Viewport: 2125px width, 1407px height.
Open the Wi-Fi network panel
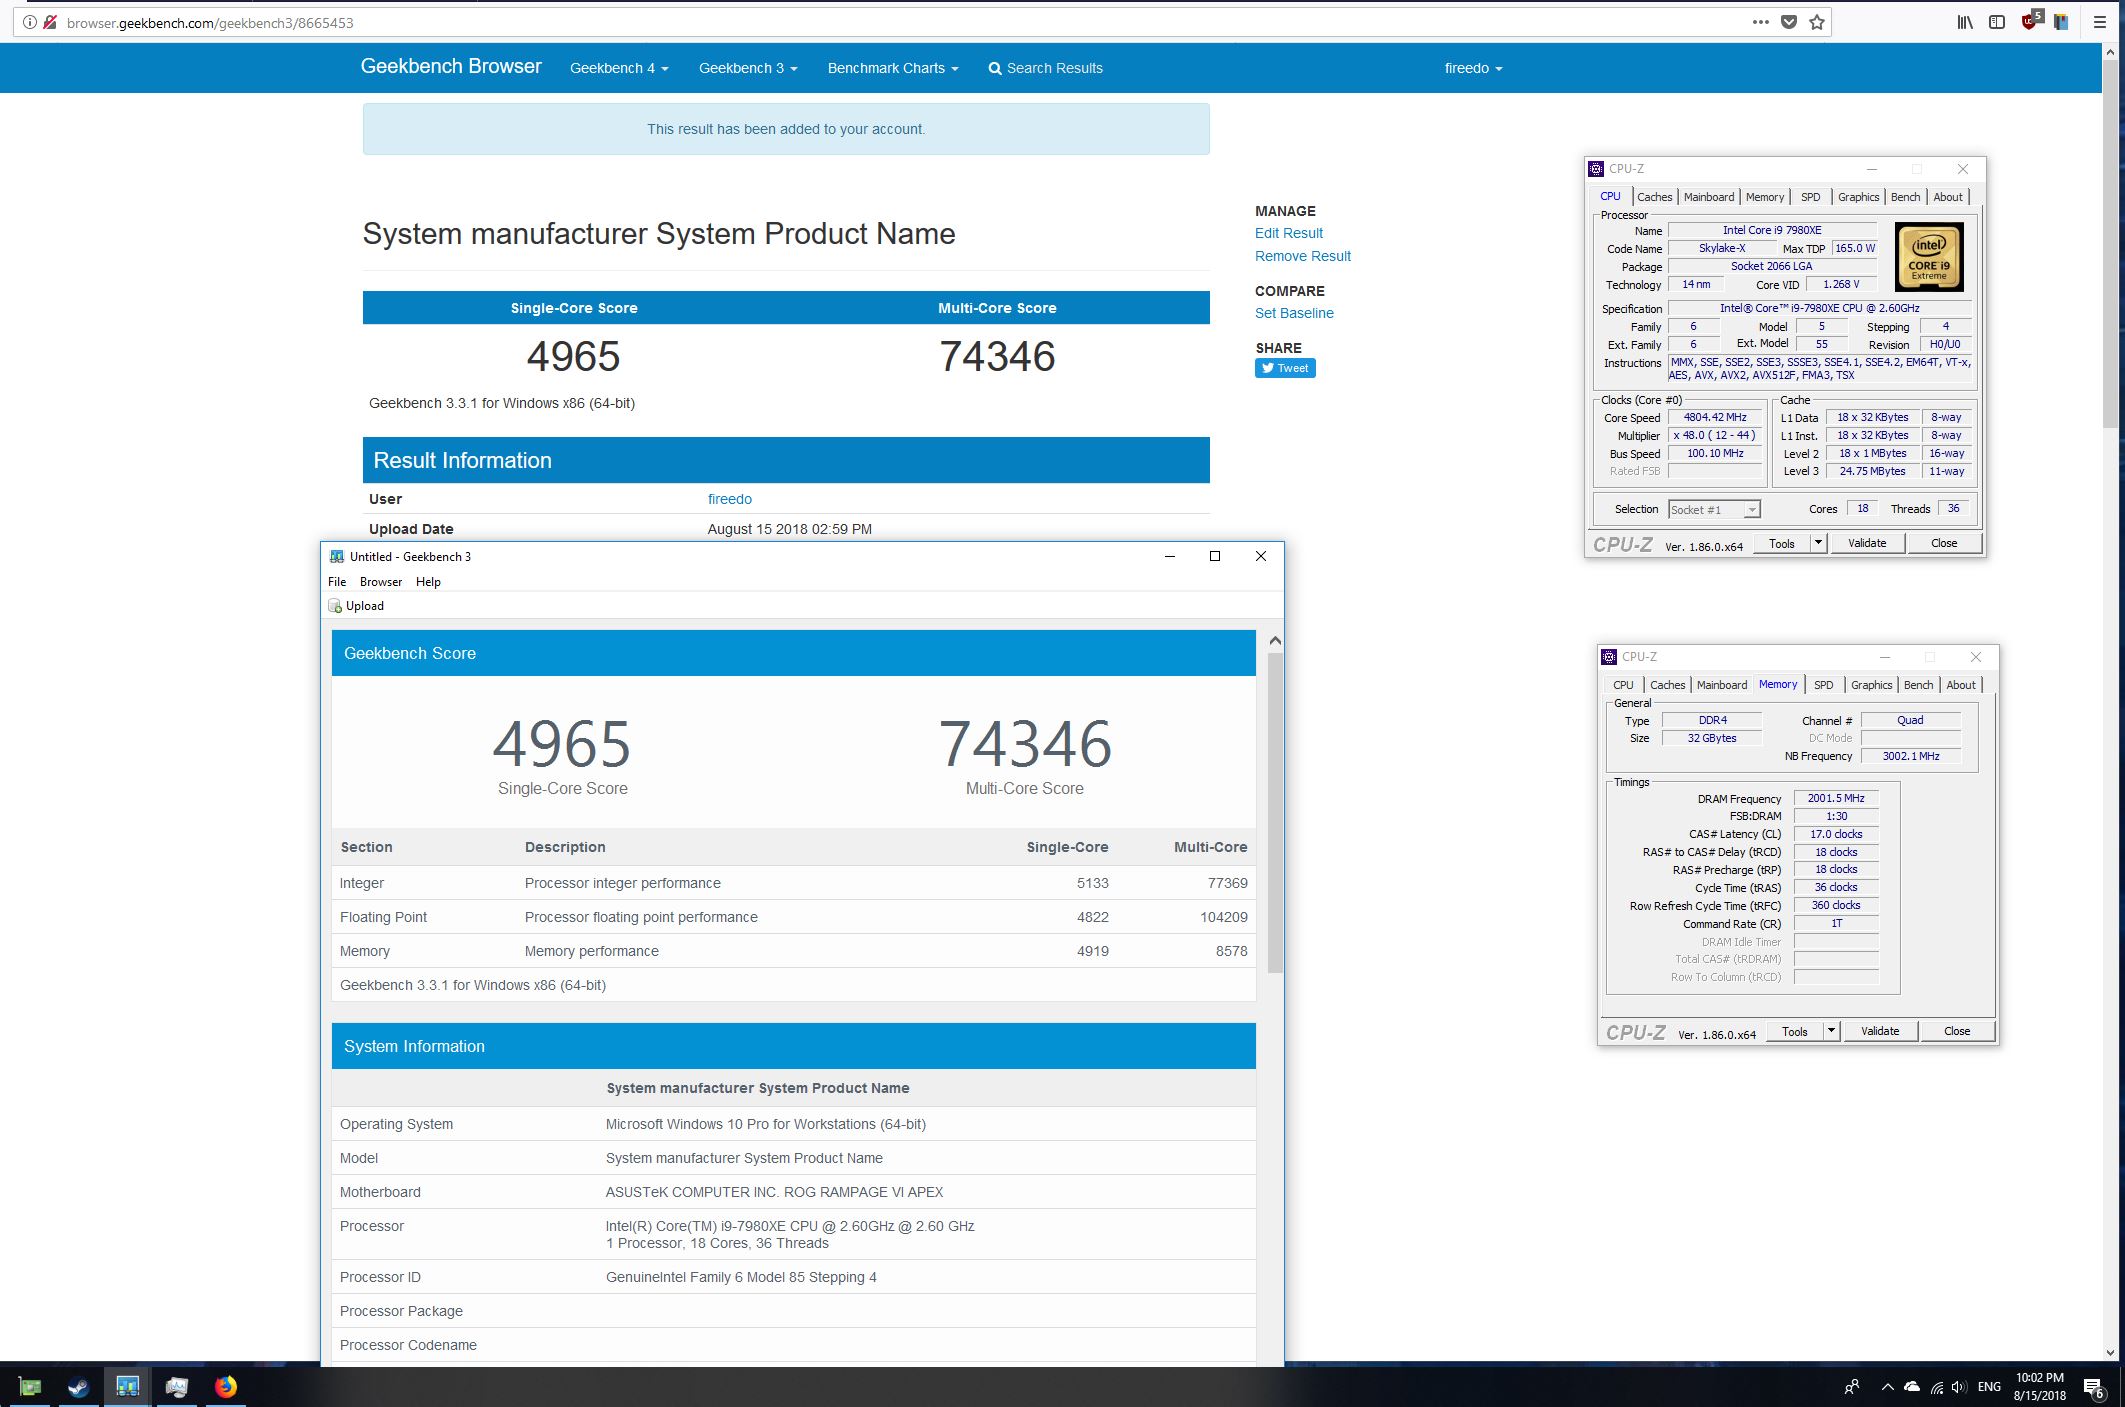[1937, 1387]
